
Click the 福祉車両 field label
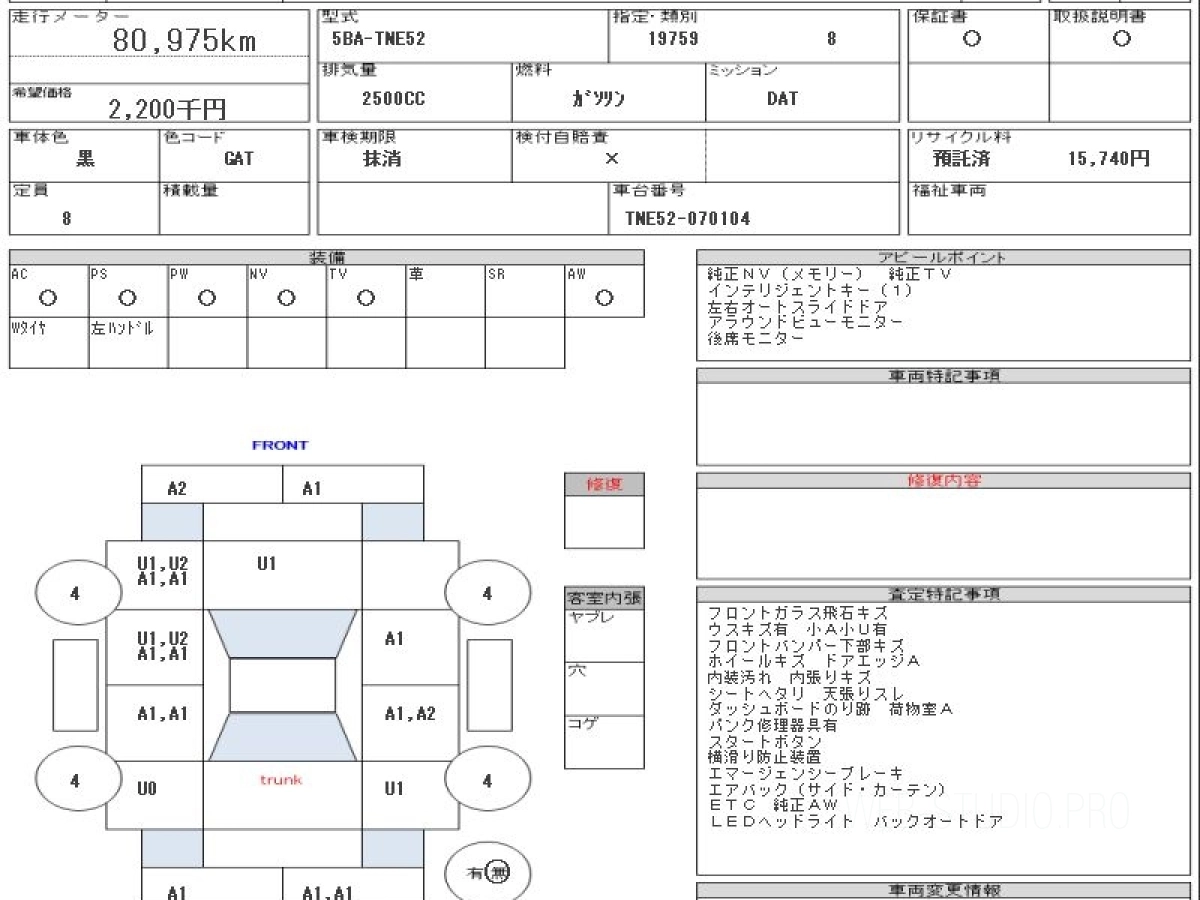(947, 190)
